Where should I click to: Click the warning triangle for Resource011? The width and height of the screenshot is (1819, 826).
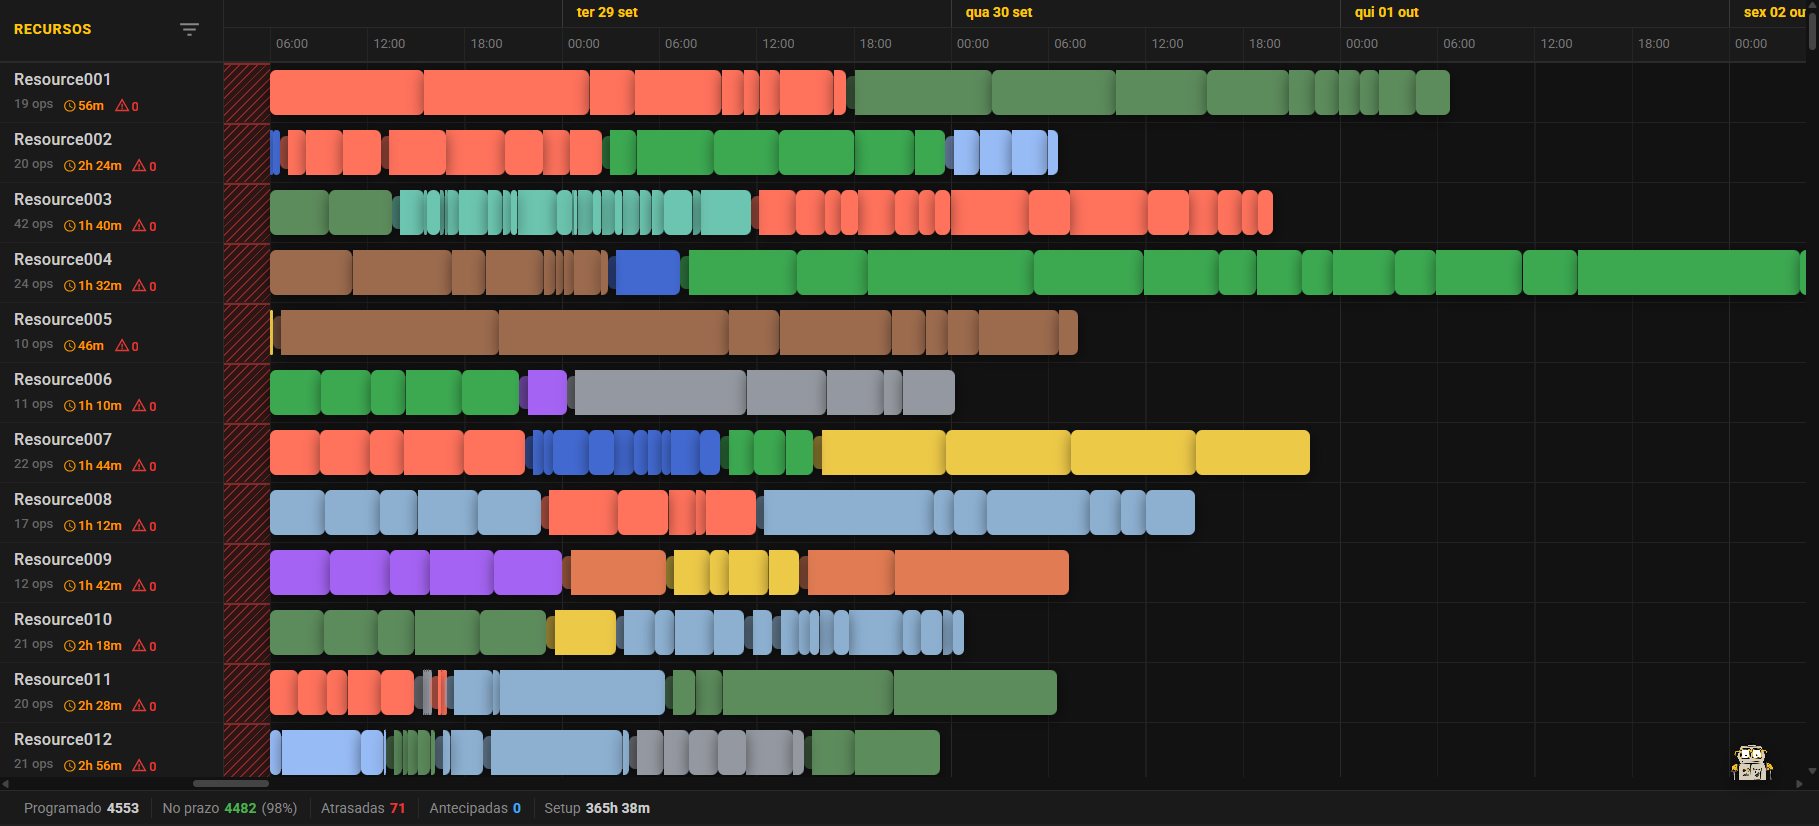coord(139,706)
